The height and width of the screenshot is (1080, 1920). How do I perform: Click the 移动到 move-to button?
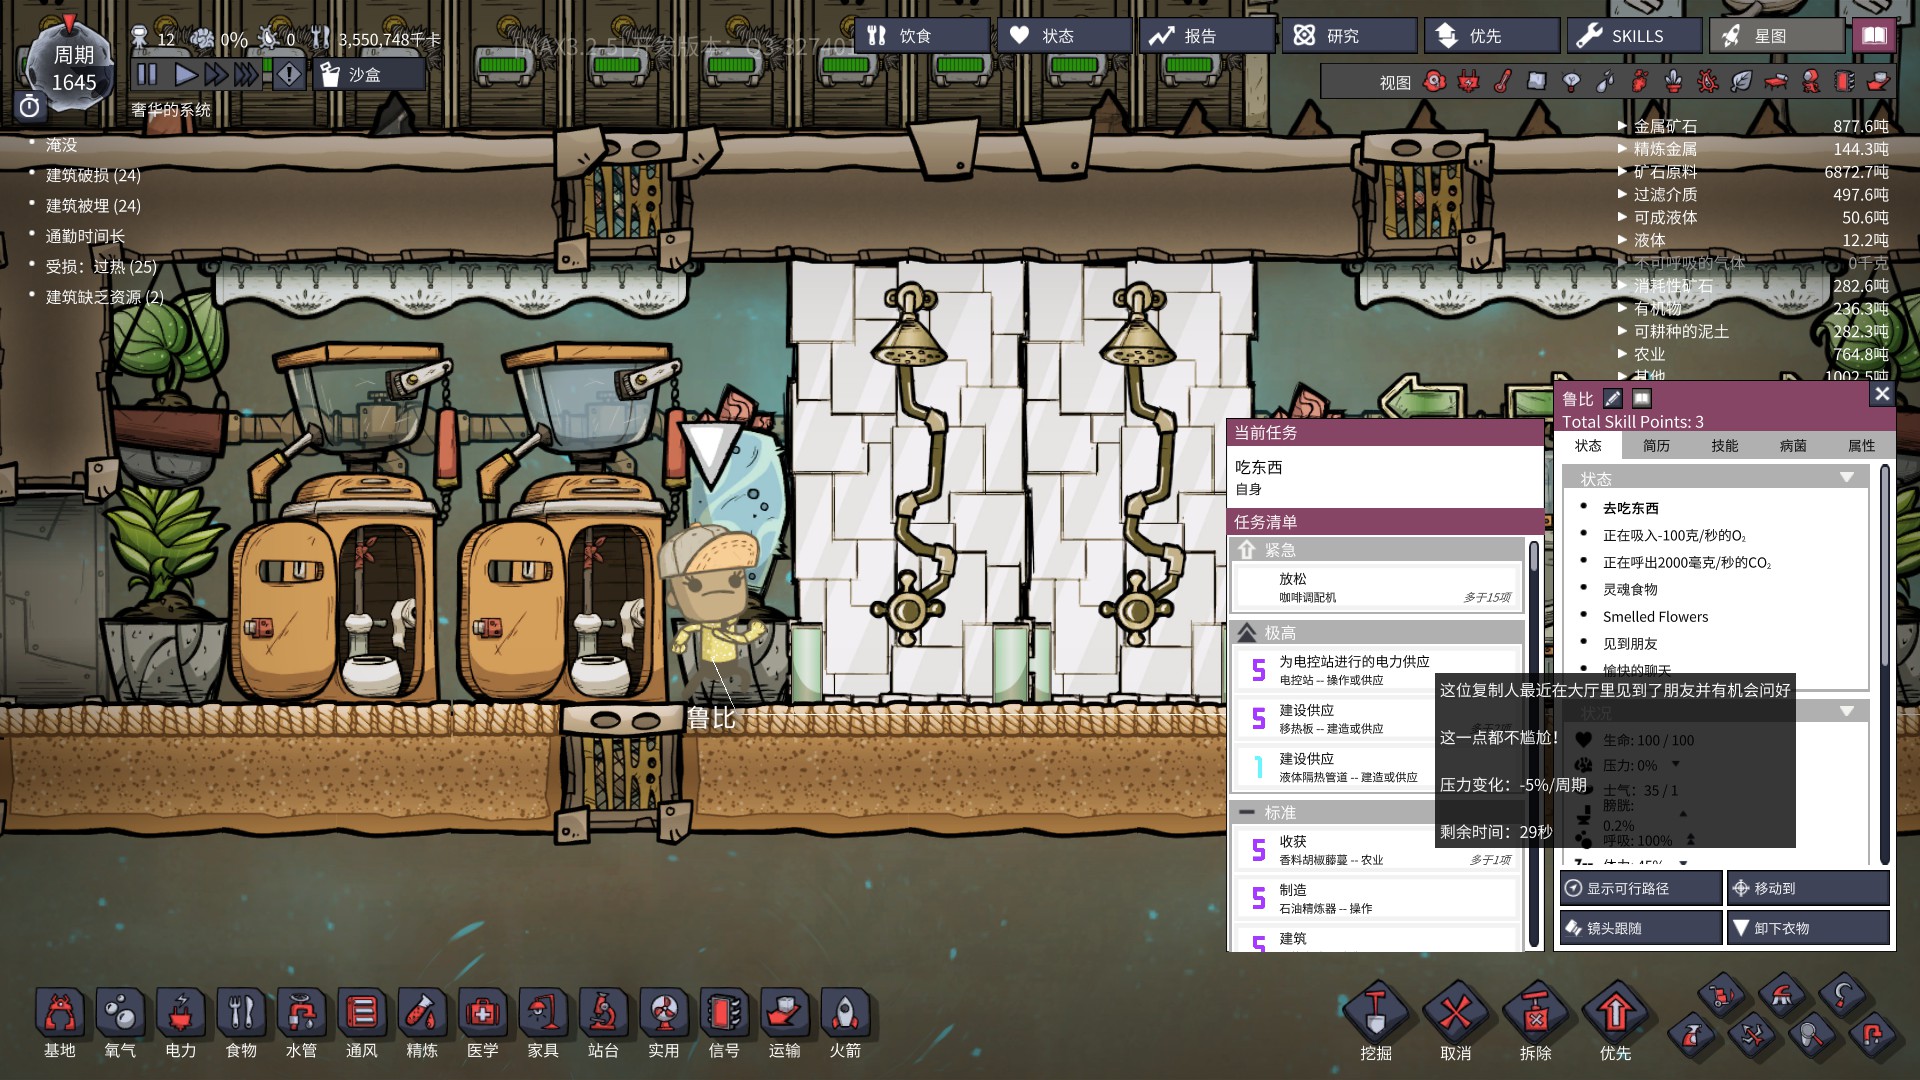coord(1808,888)
